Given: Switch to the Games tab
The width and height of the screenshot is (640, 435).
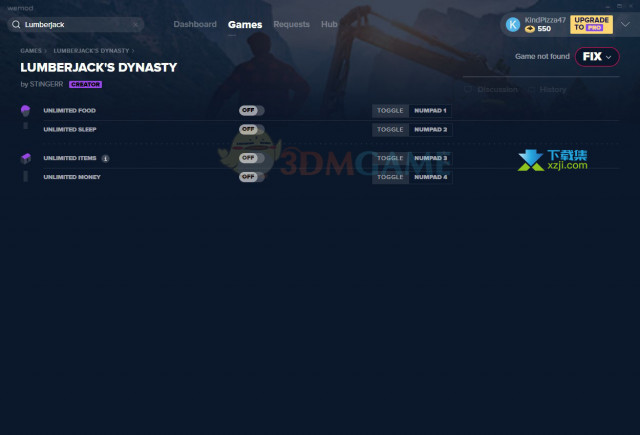Looking at the screenshot, I should 245,24.
